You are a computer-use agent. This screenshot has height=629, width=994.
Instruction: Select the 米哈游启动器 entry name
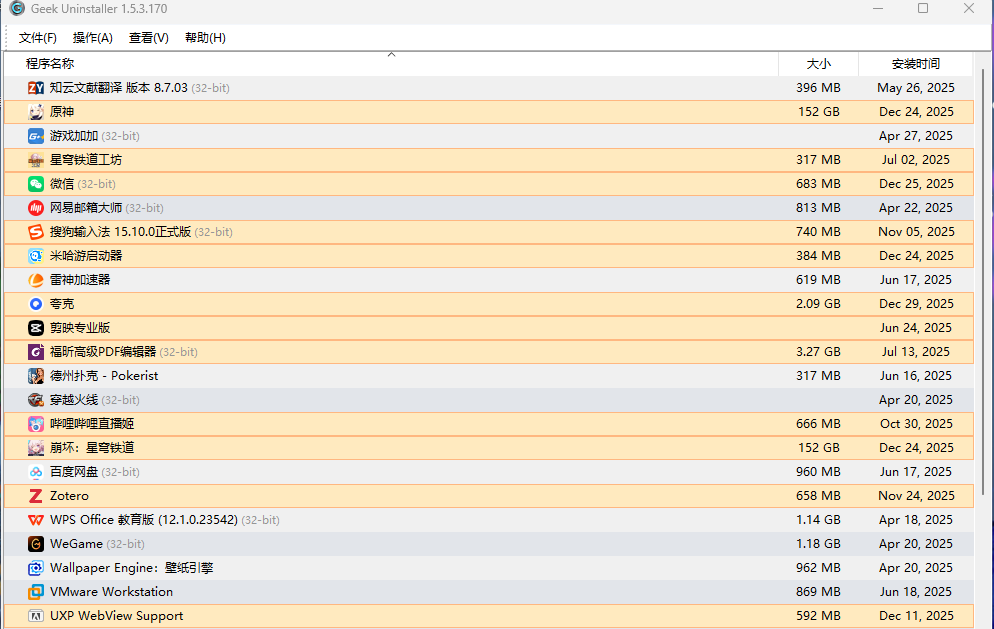click(x=86, y=256)
